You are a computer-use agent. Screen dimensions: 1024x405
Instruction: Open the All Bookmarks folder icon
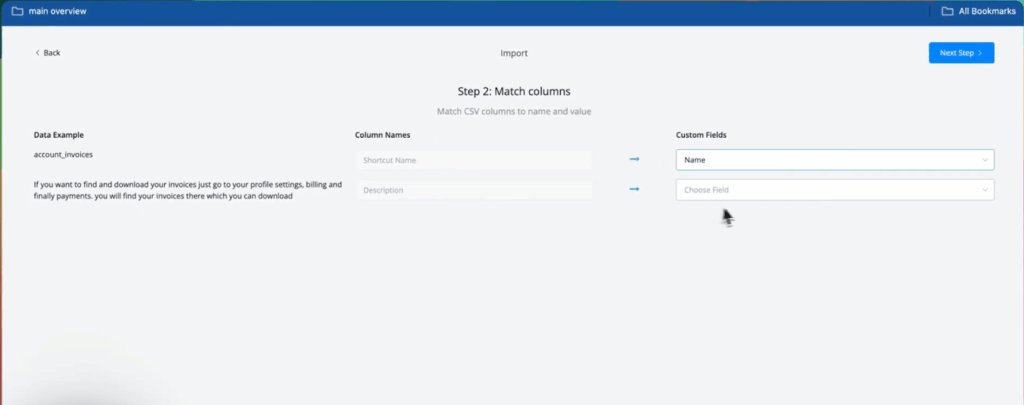click(x=947, y=12)
